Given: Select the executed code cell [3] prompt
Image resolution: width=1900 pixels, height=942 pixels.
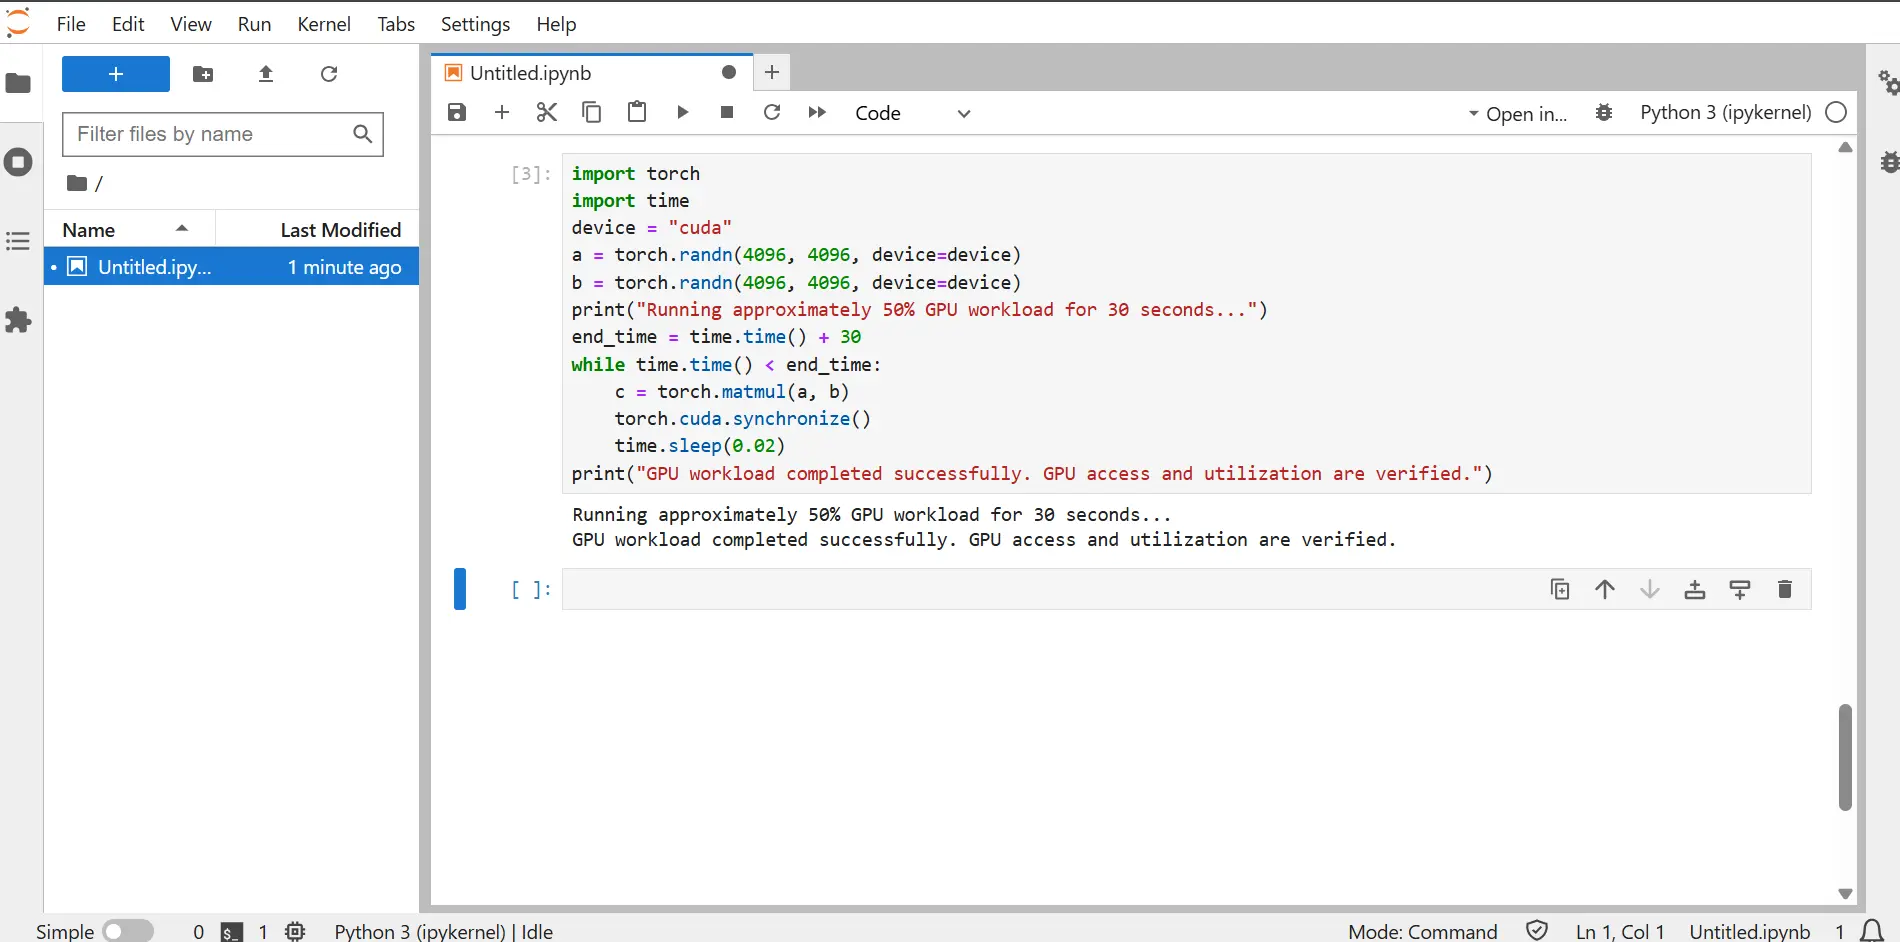Looking at the screenshot, I should [530, 174].
